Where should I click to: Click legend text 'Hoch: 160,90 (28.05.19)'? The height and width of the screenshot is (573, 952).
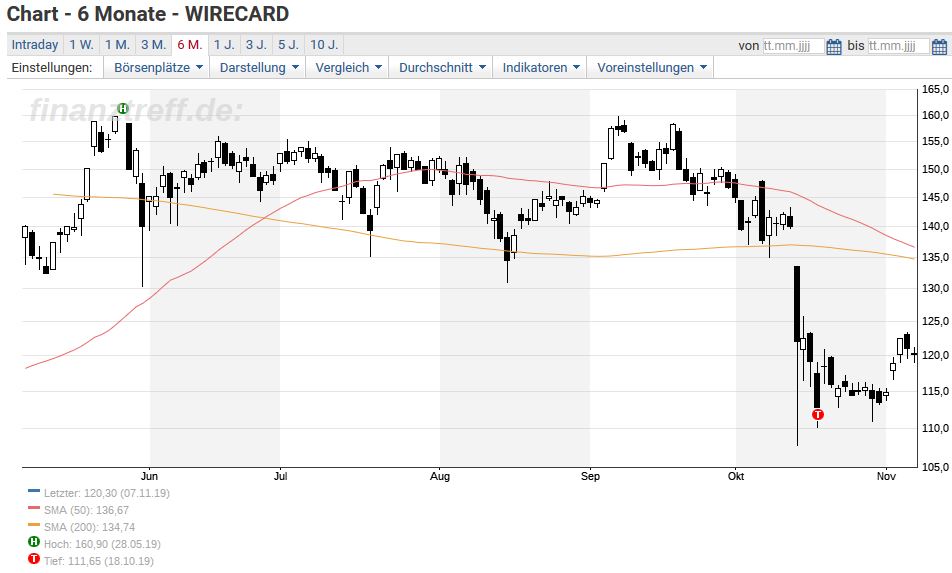tap(102, 544)
